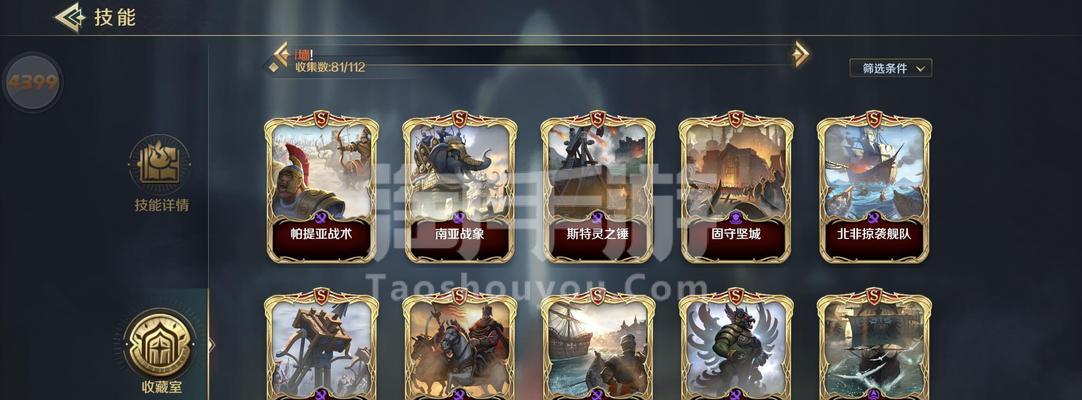Click the expander arrow beside 收藏室
1082x400 pixels.
(x=211, y=344)
